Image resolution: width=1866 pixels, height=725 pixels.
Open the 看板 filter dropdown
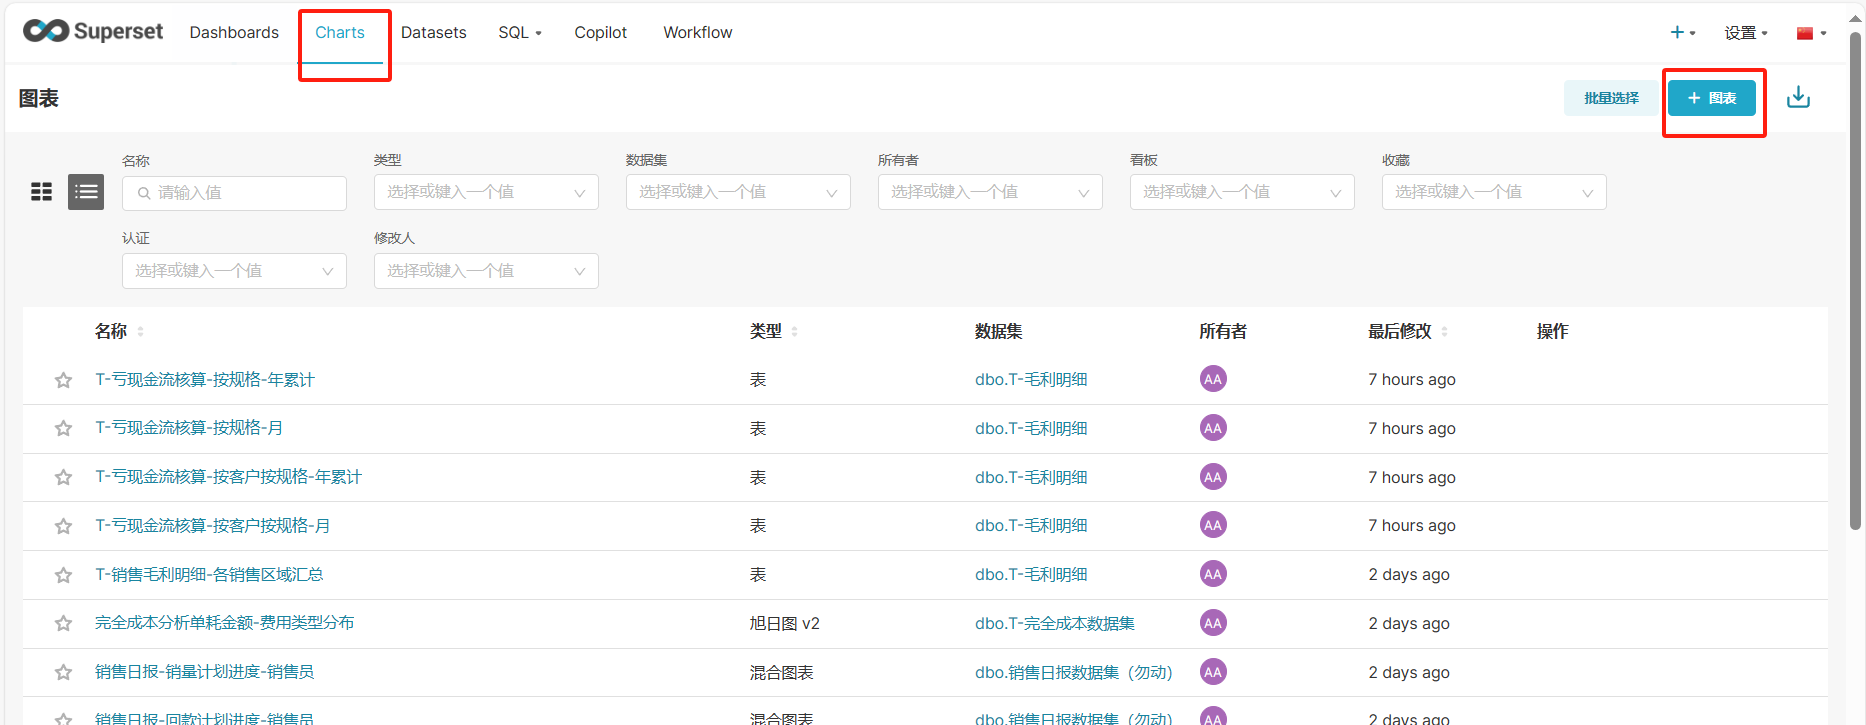tap(1242, 192)
